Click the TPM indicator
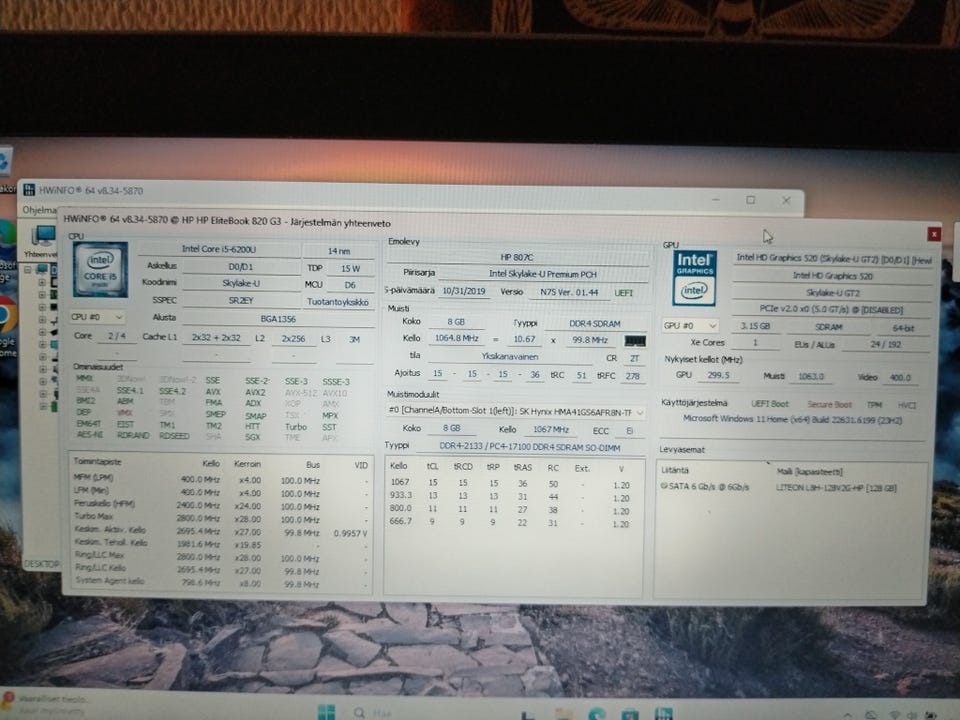960x720 pixels. pyautogui.click(x=874, y=405)
